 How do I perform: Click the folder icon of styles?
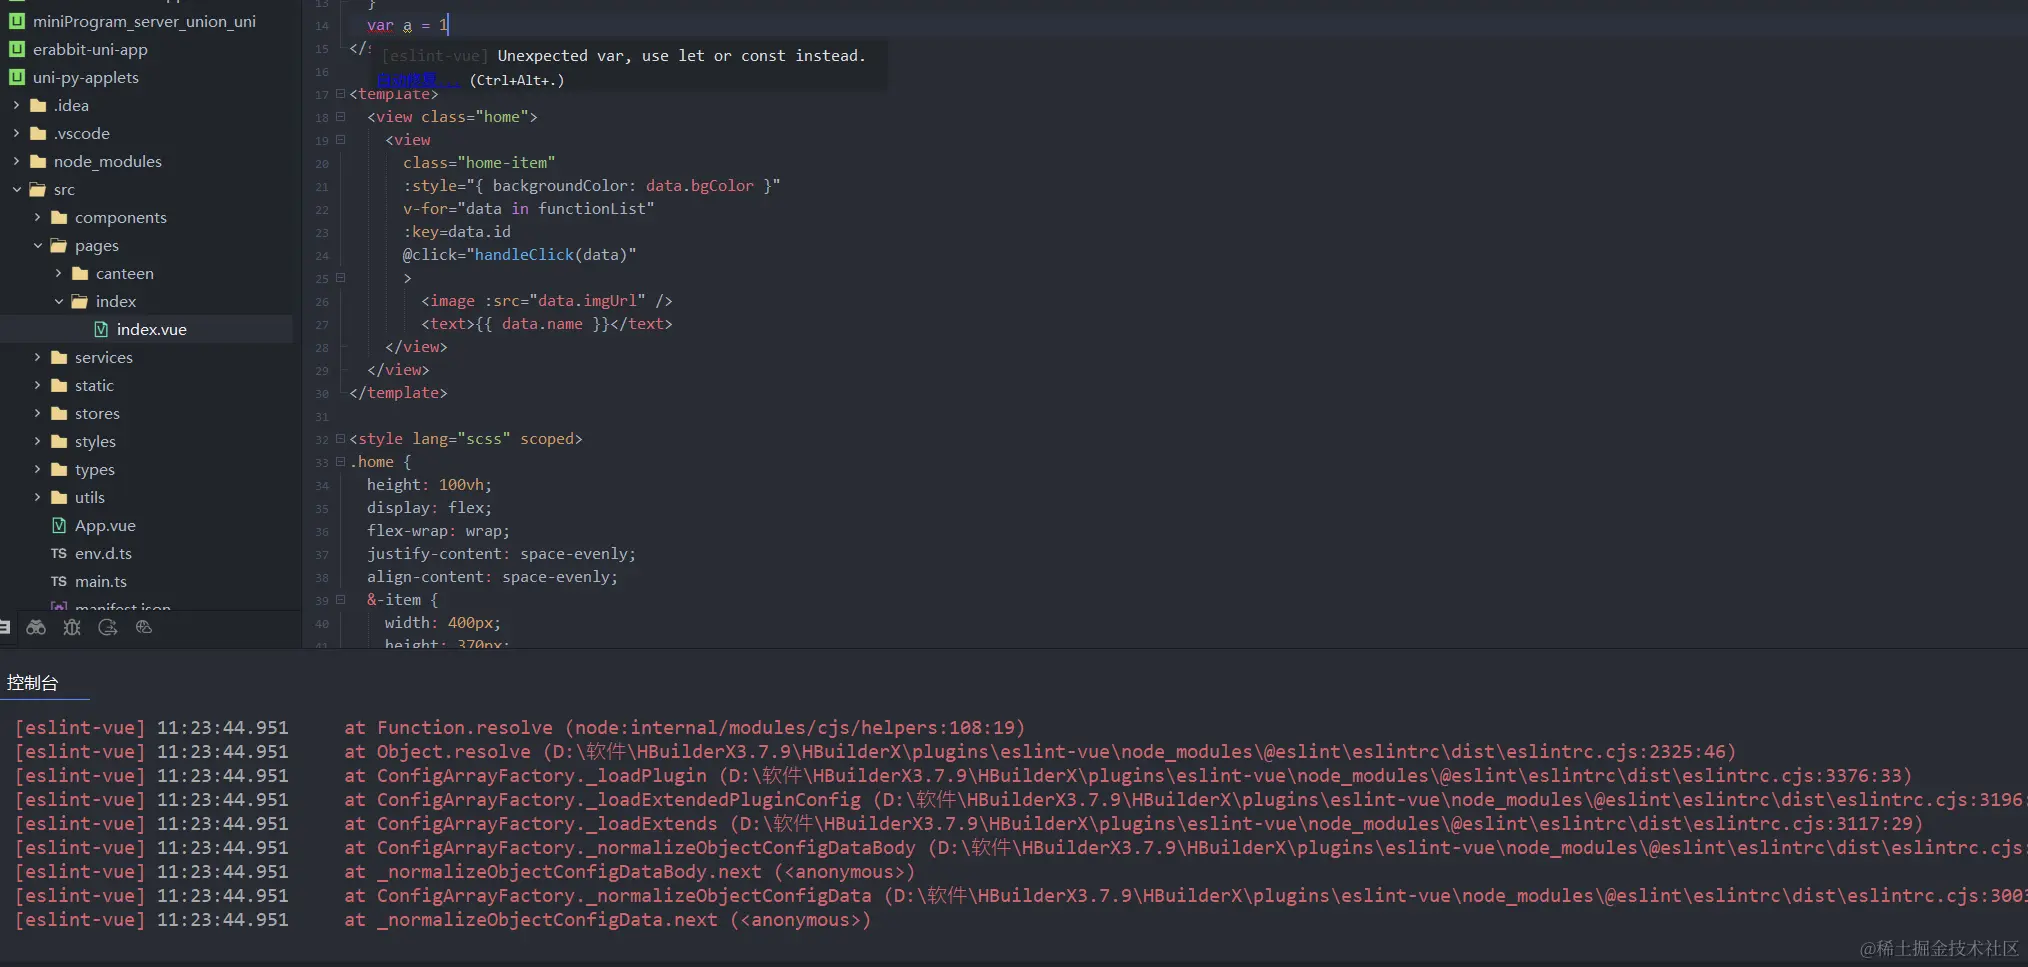point(59,441)
